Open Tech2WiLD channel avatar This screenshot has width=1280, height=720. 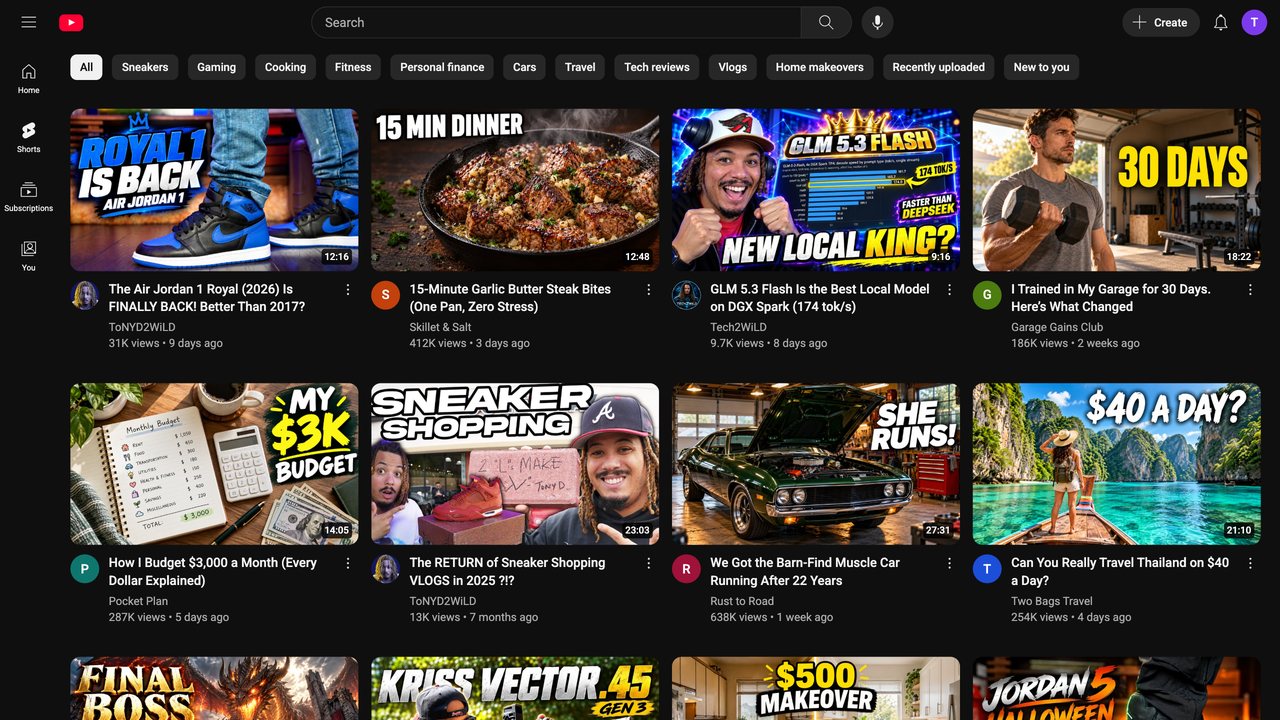(686, 295)
